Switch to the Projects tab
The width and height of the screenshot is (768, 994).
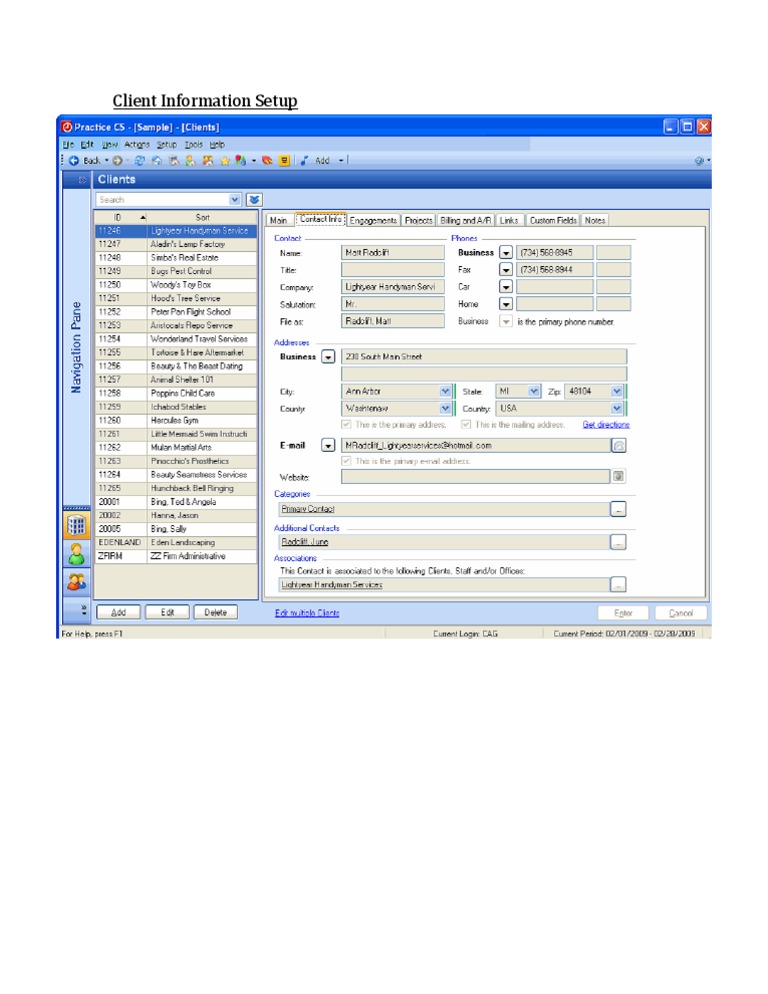point(419,221)
